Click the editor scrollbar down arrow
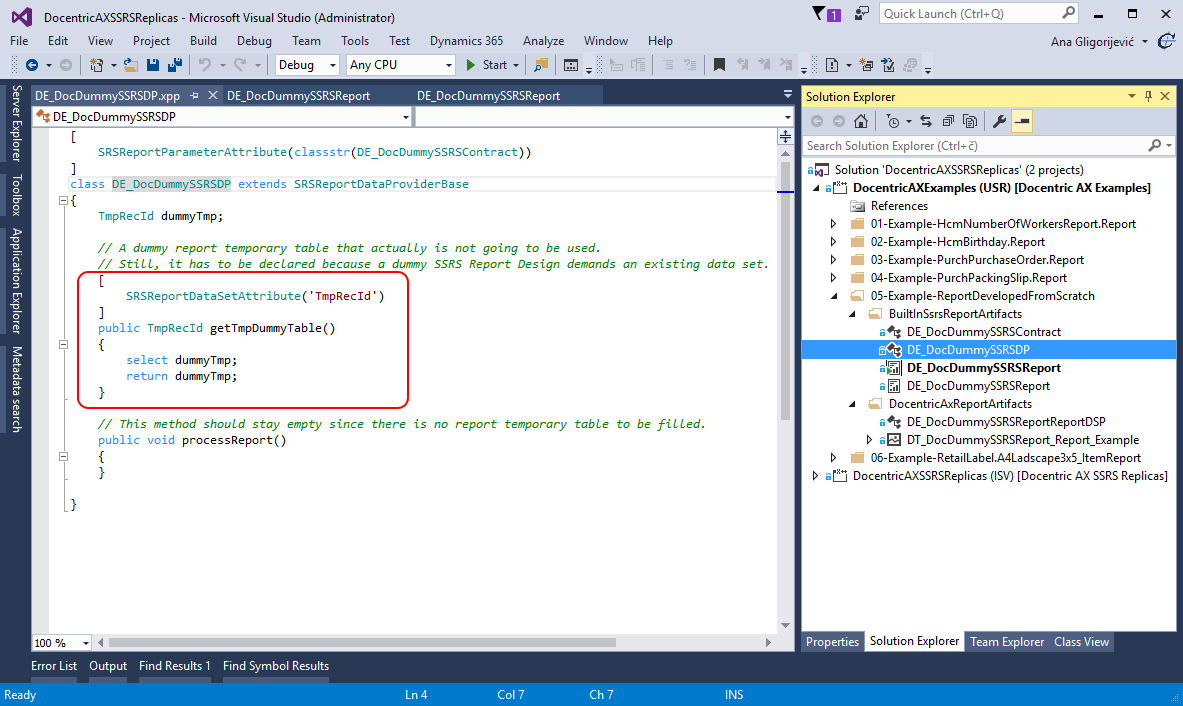Image resolution: width=1183 pixels, height=706 pixels. click(x=785, y=625)
